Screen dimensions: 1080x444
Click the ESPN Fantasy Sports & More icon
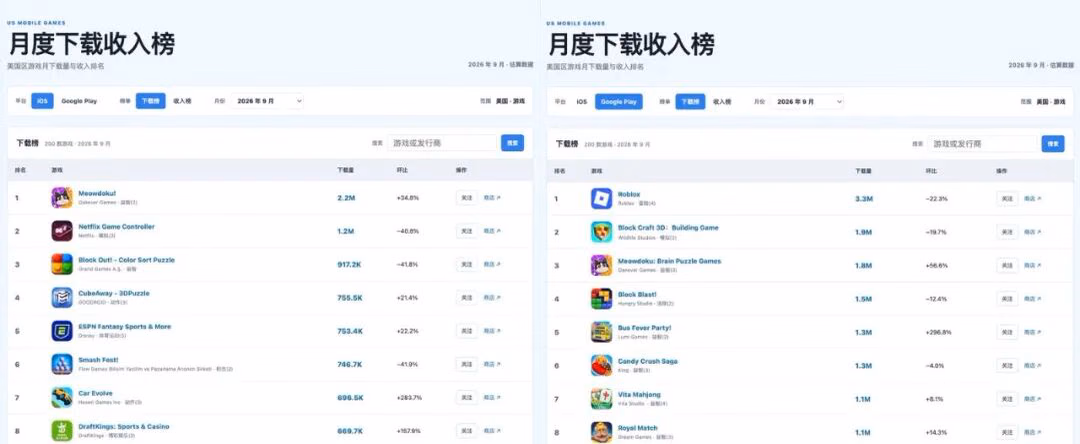(x=62, y=331)
